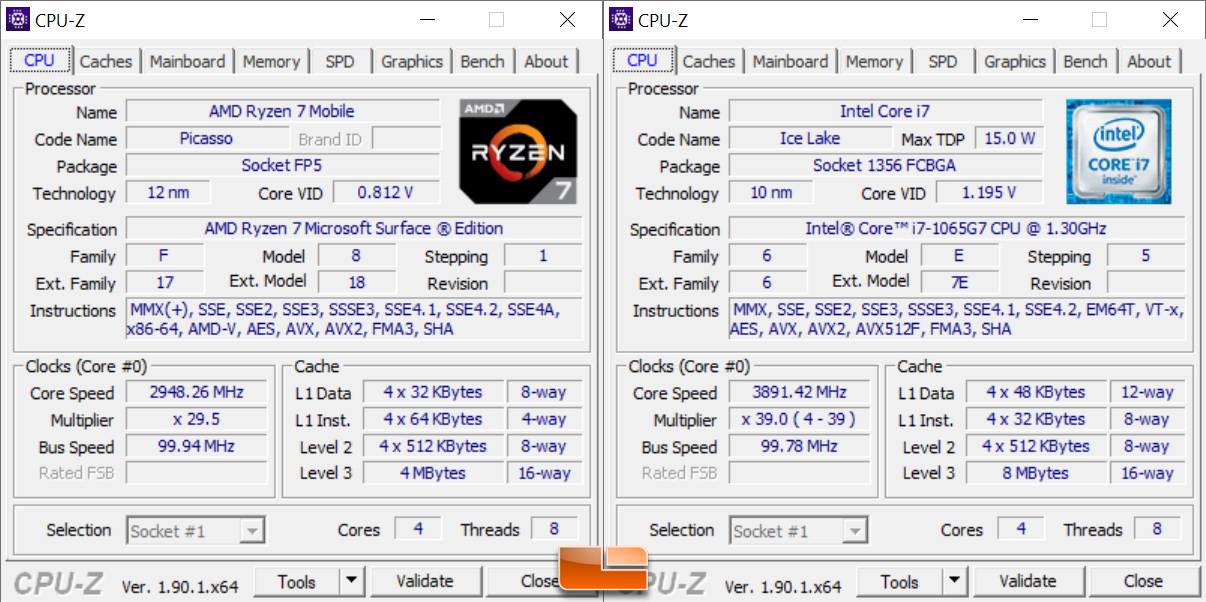This screenshot has width=1206, height=602.
Task: Switch to Bench tab in right Intel window
Action: coord(1086,61)
